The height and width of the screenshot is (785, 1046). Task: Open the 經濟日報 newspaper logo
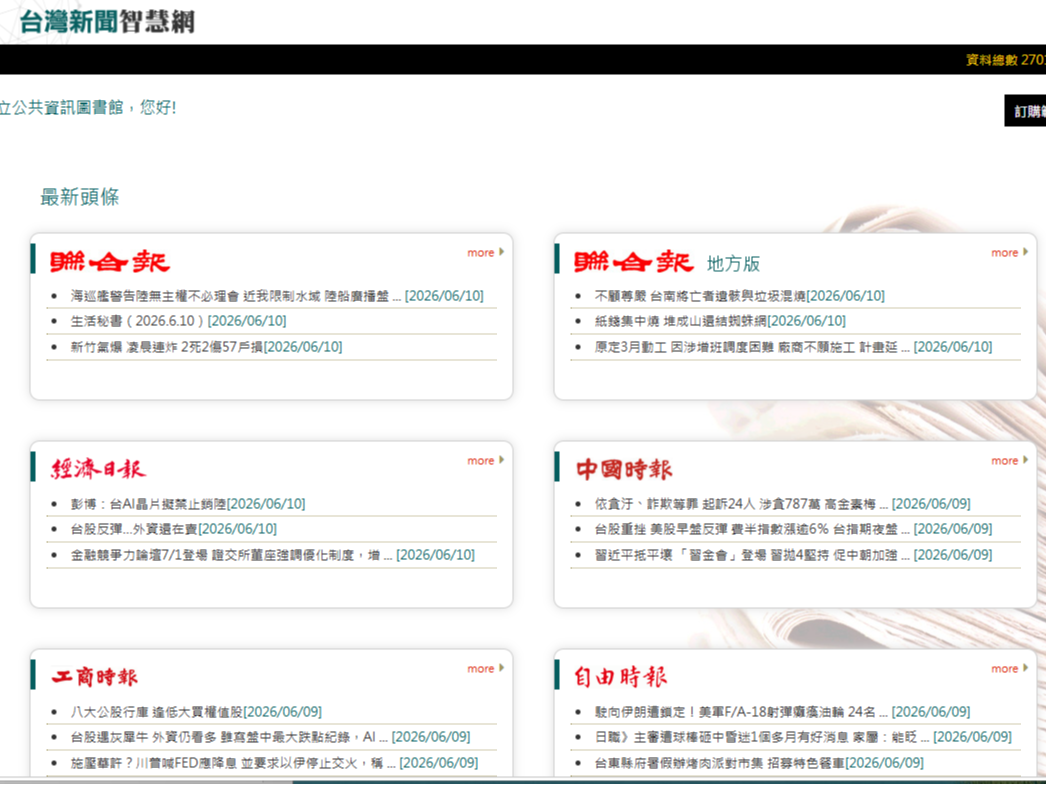(x=98, y=469)
